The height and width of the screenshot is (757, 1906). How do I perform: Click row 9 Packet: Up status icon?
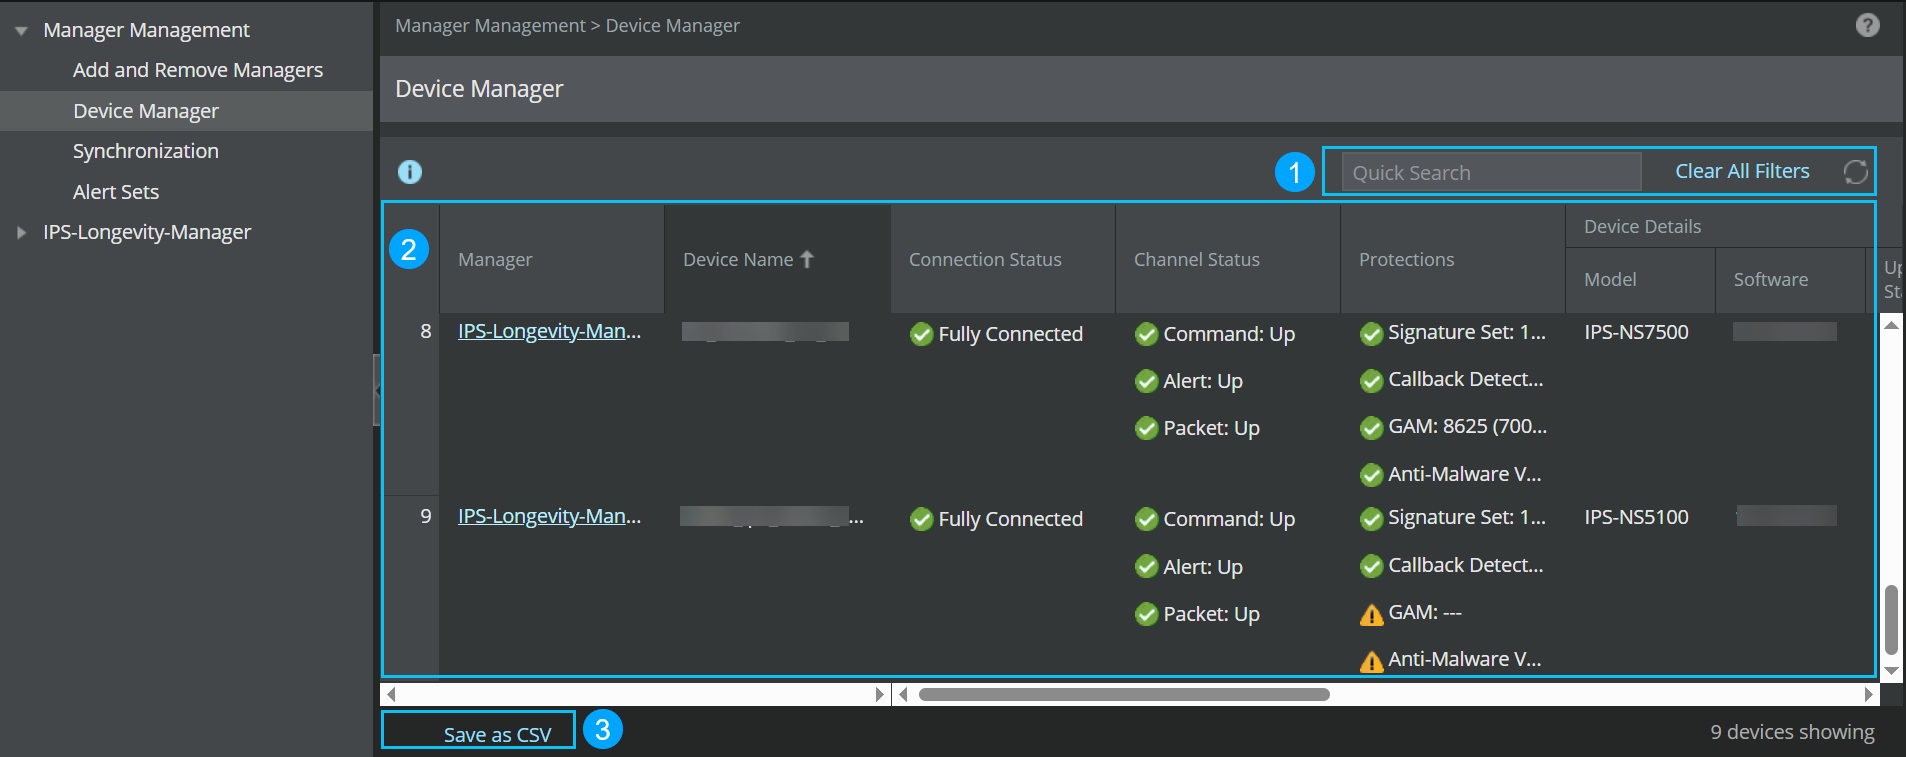[1146, 614]
